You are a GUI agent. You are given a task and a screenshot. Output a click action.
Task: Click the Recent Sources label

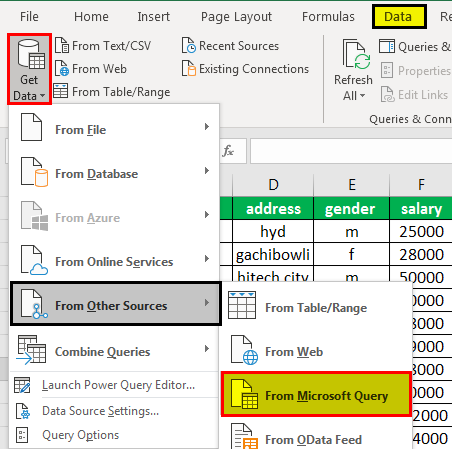tap(239, 46)
